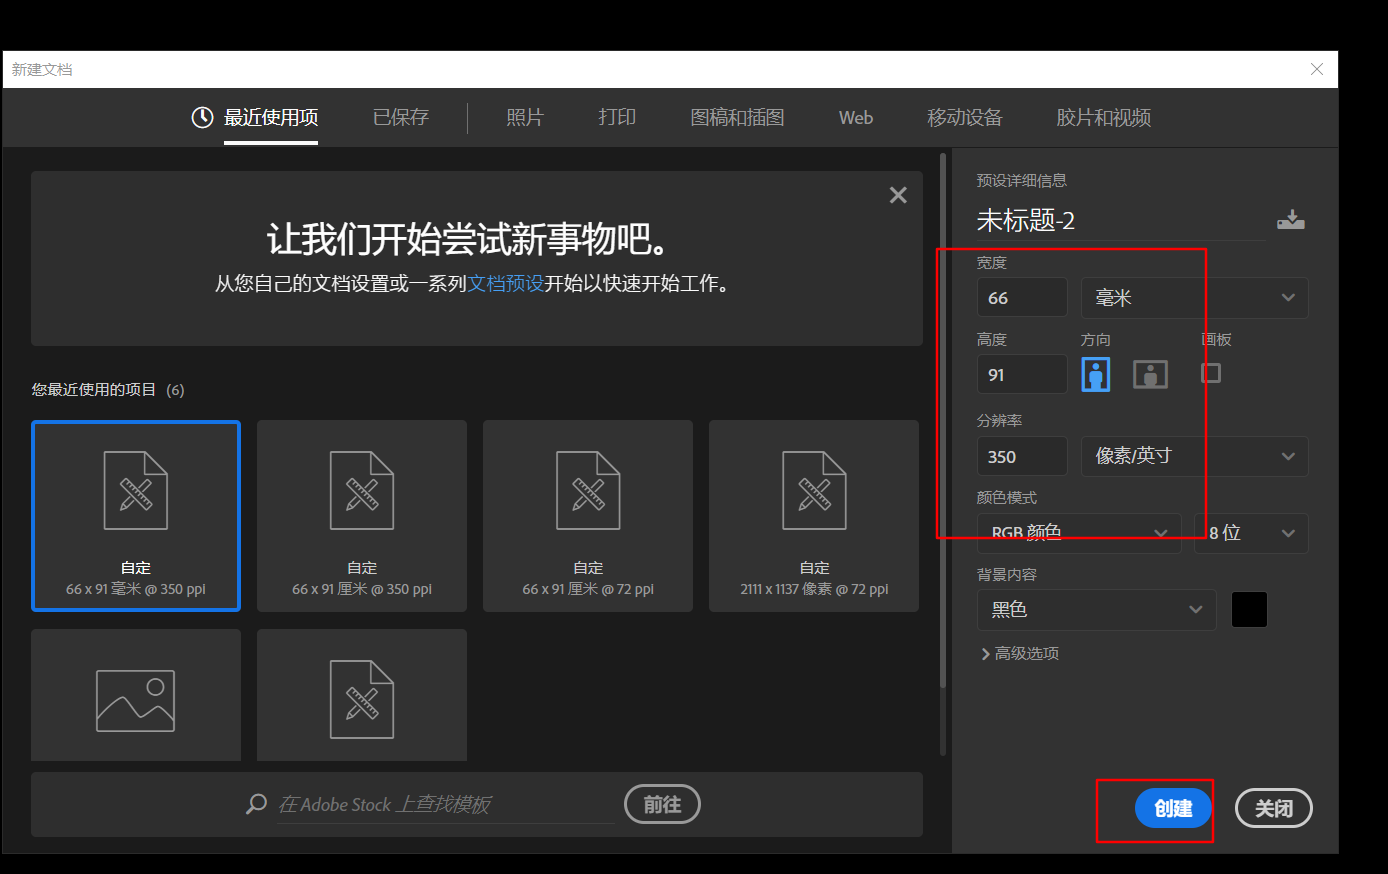Click the clock icon on 最近使用项 tab
The width and height of the screenshot is (1388, 874).
pos(202,117)
